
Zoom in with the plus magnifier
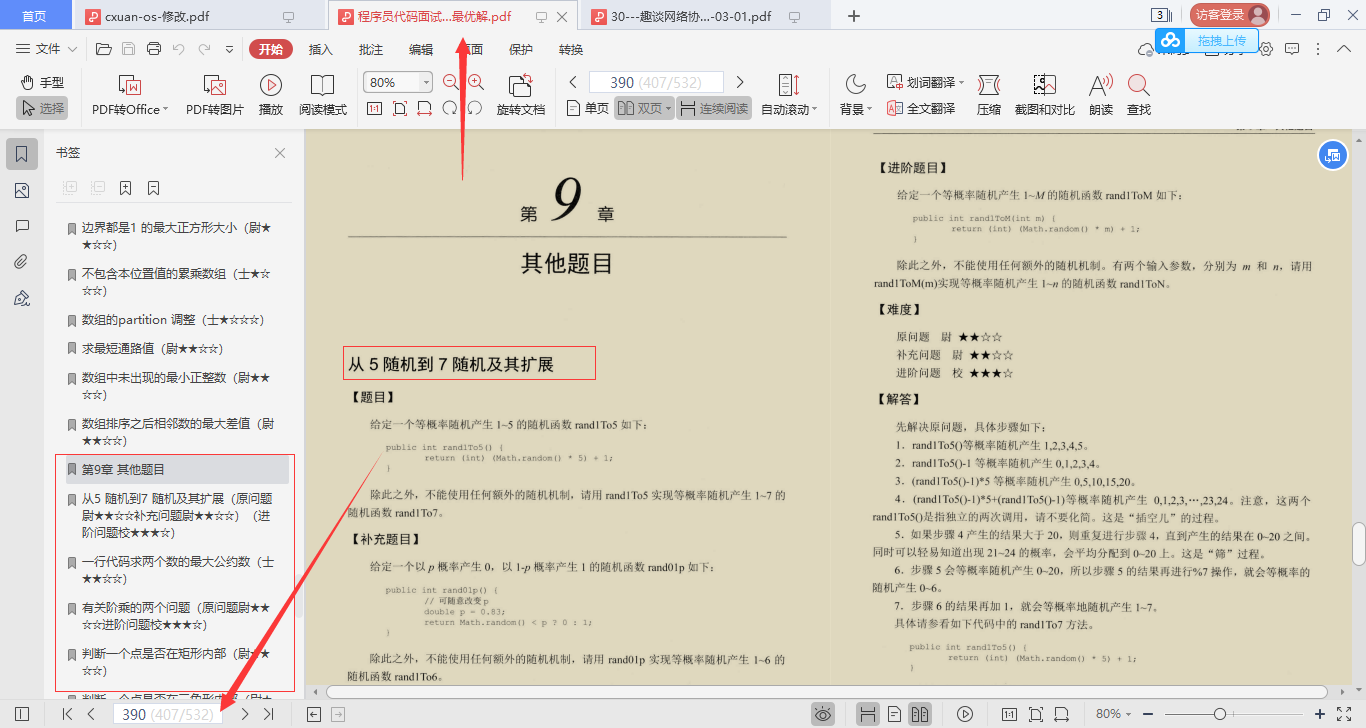coord(476,83)
